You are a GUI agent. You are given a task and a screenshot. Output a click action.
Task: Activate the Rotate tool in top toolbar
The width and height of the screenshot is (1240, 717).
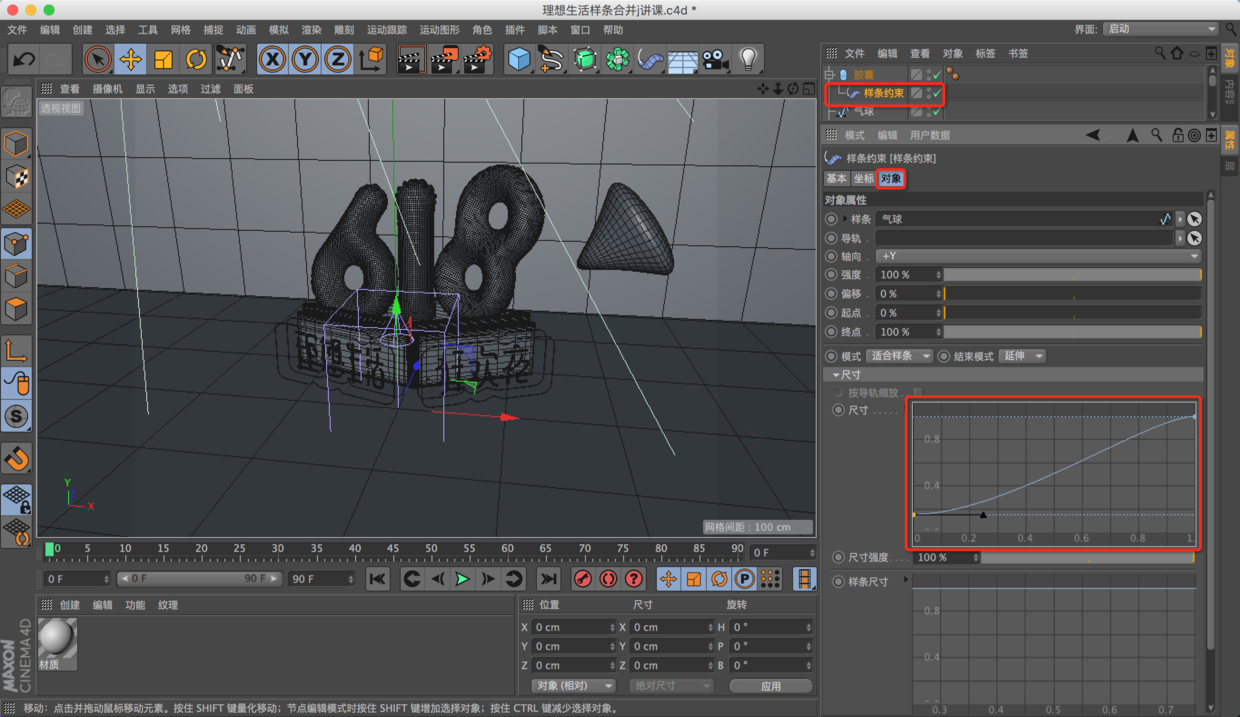[x=196, y=60]
